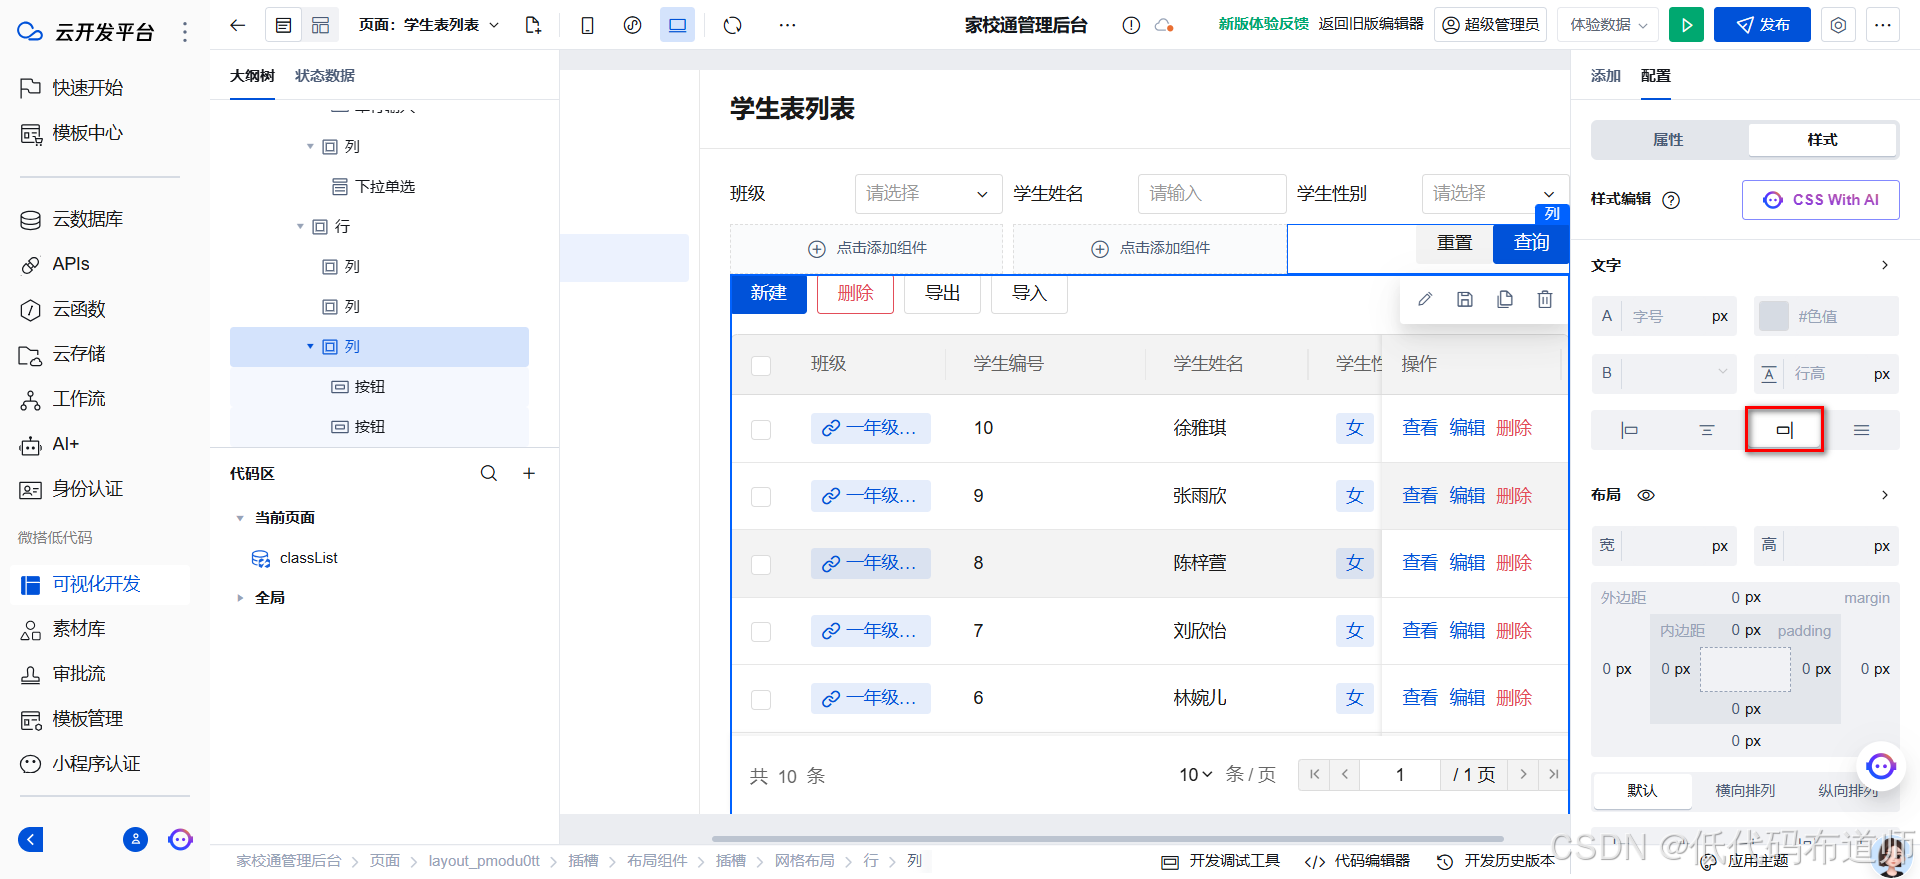
Task: Click the 学生姓名 input field
Action: 1211,193
